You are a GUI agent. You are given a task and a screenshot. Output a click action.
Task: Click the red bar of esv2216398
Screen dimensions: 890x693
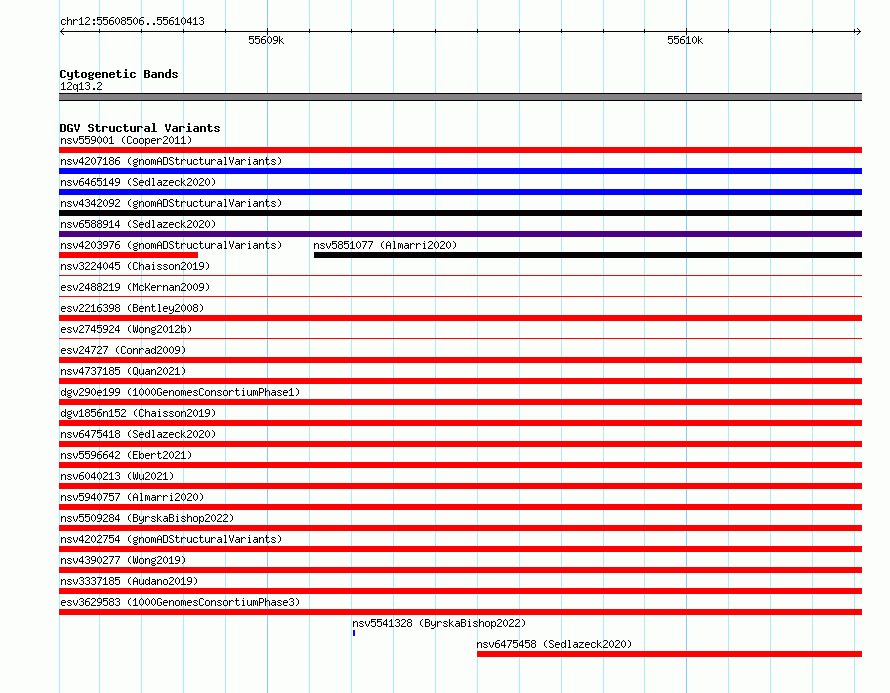[460, 318]
